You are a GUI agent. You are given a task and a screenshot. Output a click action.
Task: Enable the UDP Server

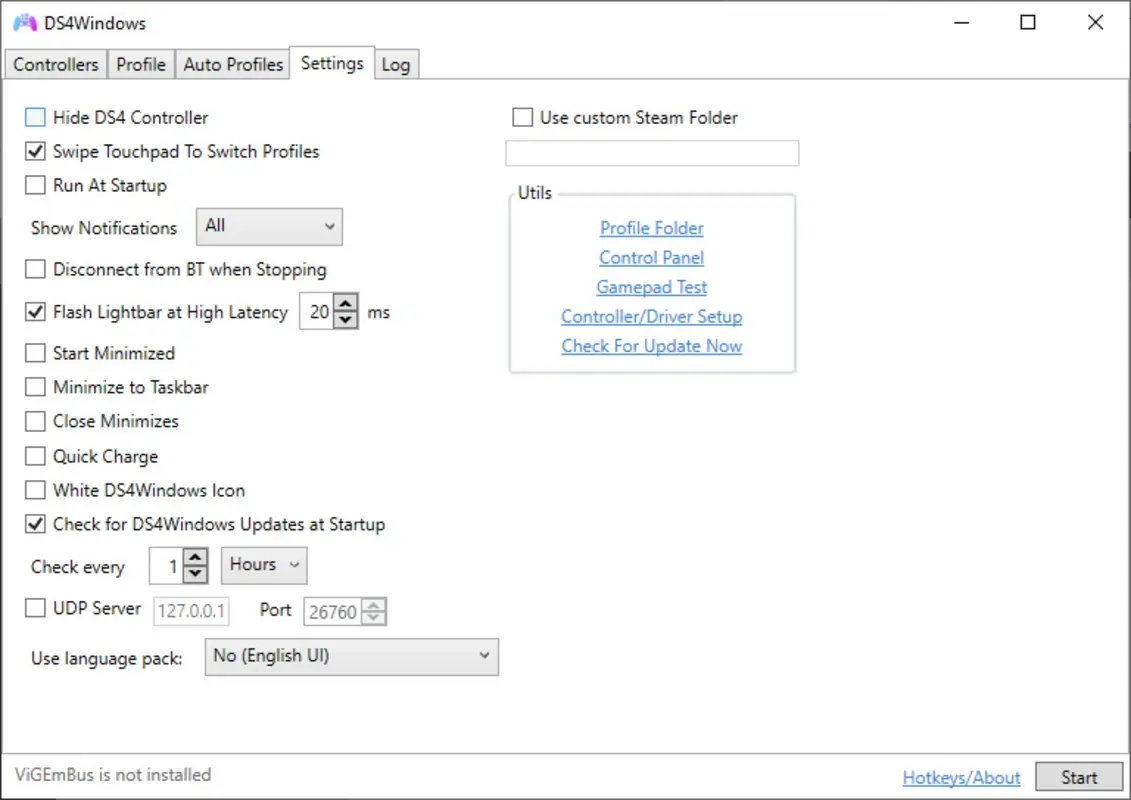tap(35, 608)
